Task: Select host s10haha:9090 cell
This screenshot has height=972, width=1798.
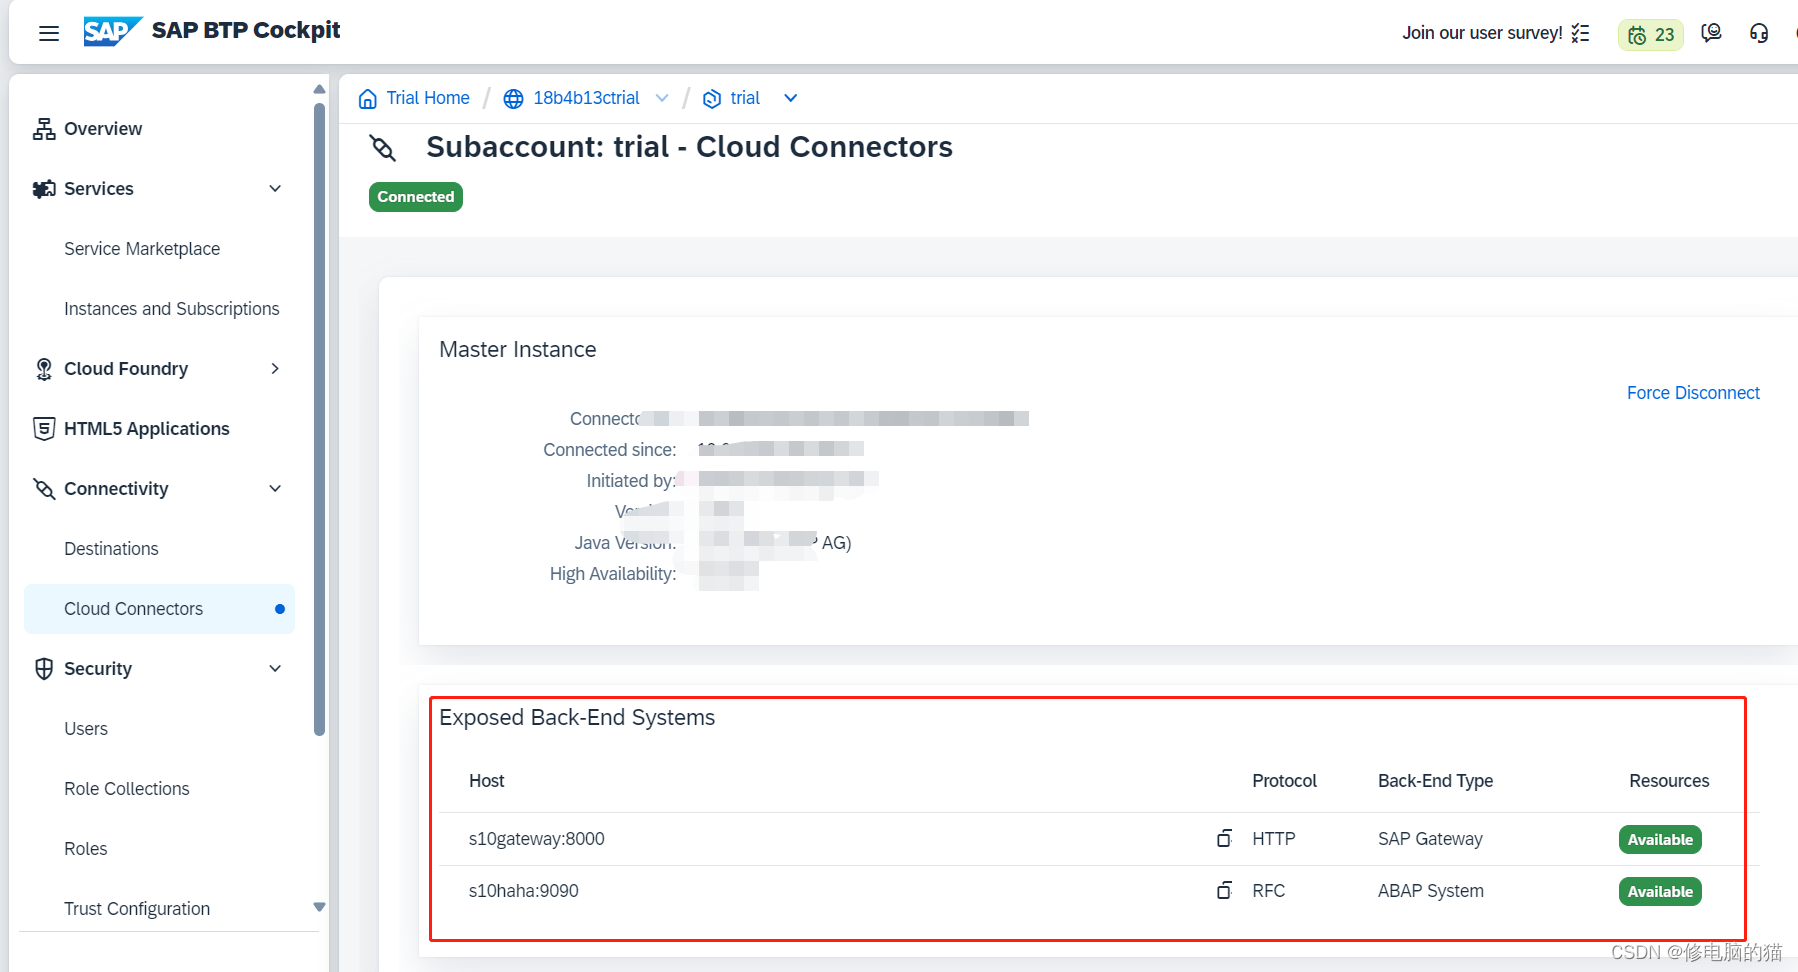Action: tap(524, 891)
